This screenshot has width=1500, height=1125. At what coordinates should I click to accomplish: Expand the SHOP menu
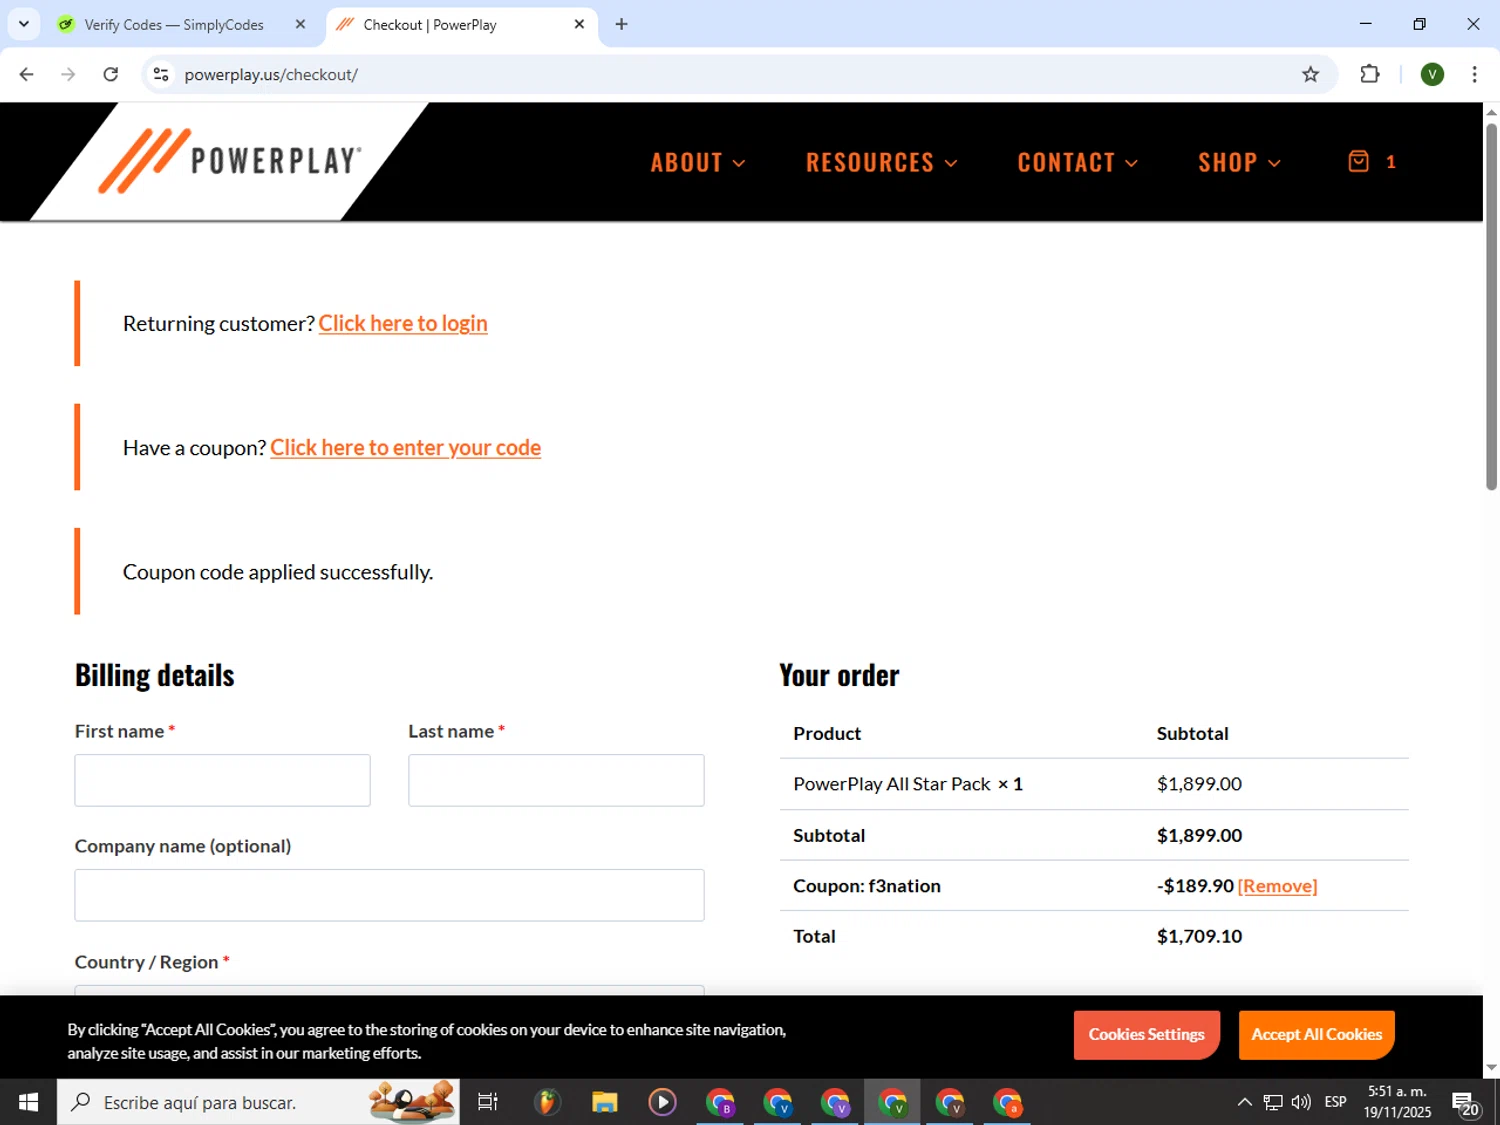click(x=1240, y=162)
